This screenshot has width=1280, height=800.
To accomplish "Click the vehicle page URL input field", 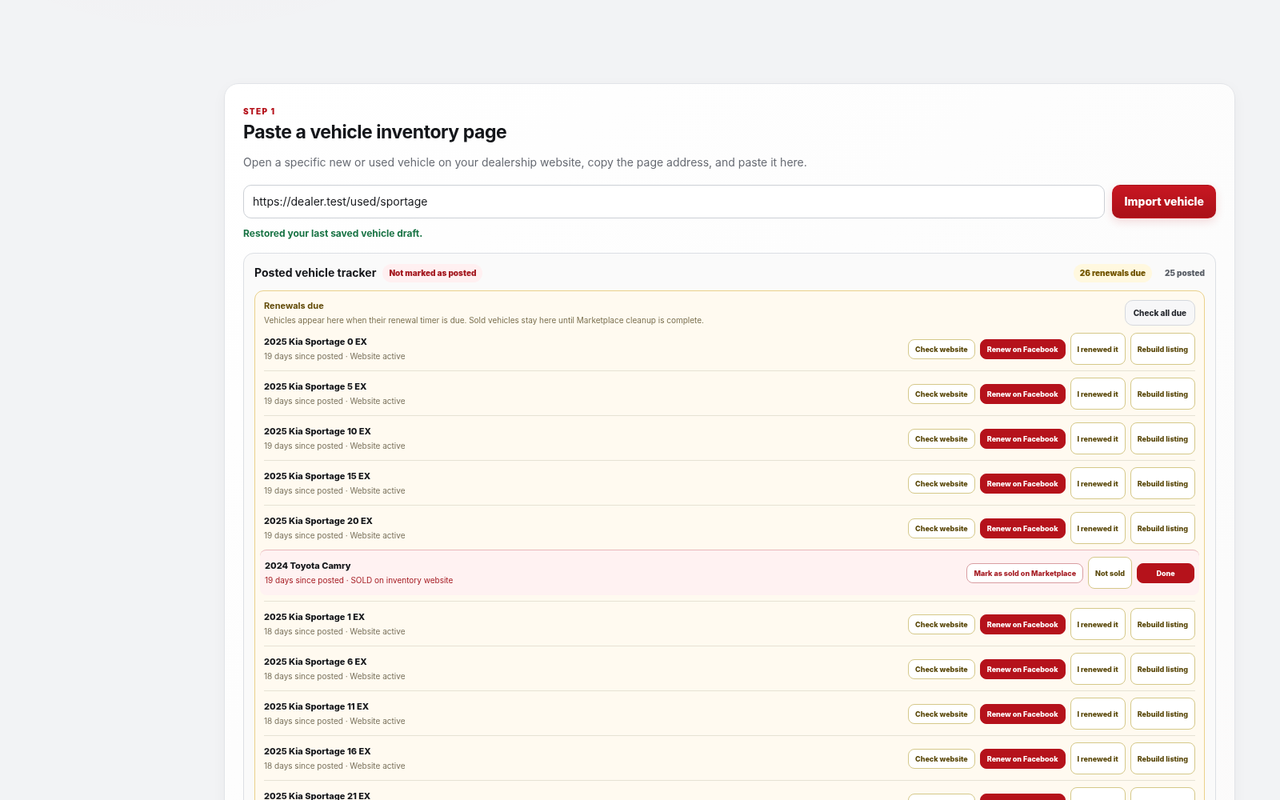I will point(673,201).
